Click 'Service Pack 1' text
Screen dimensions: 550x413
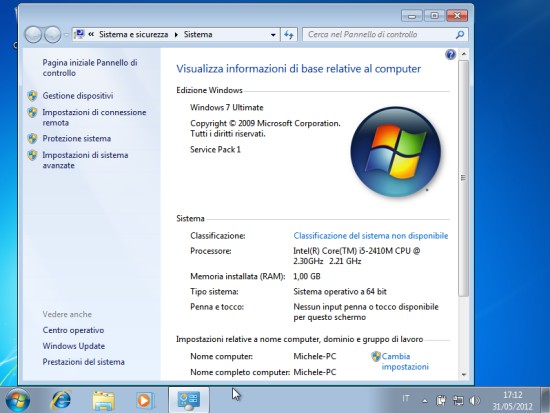click(215, 149)
